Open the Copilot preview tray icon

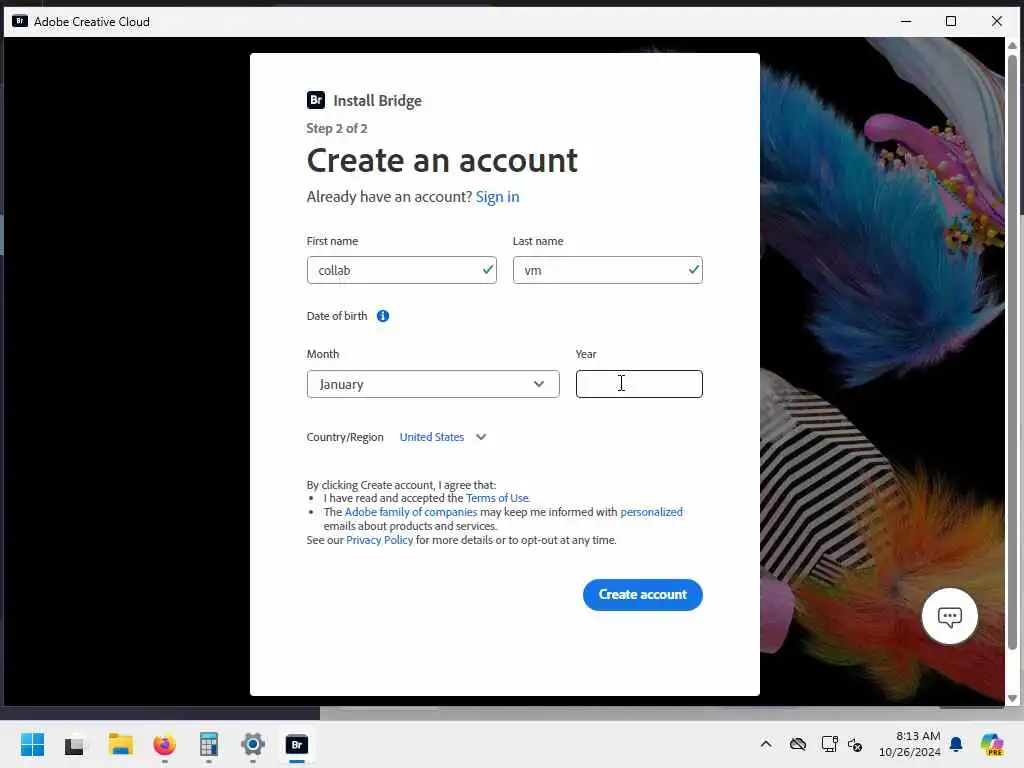[992, 744]
